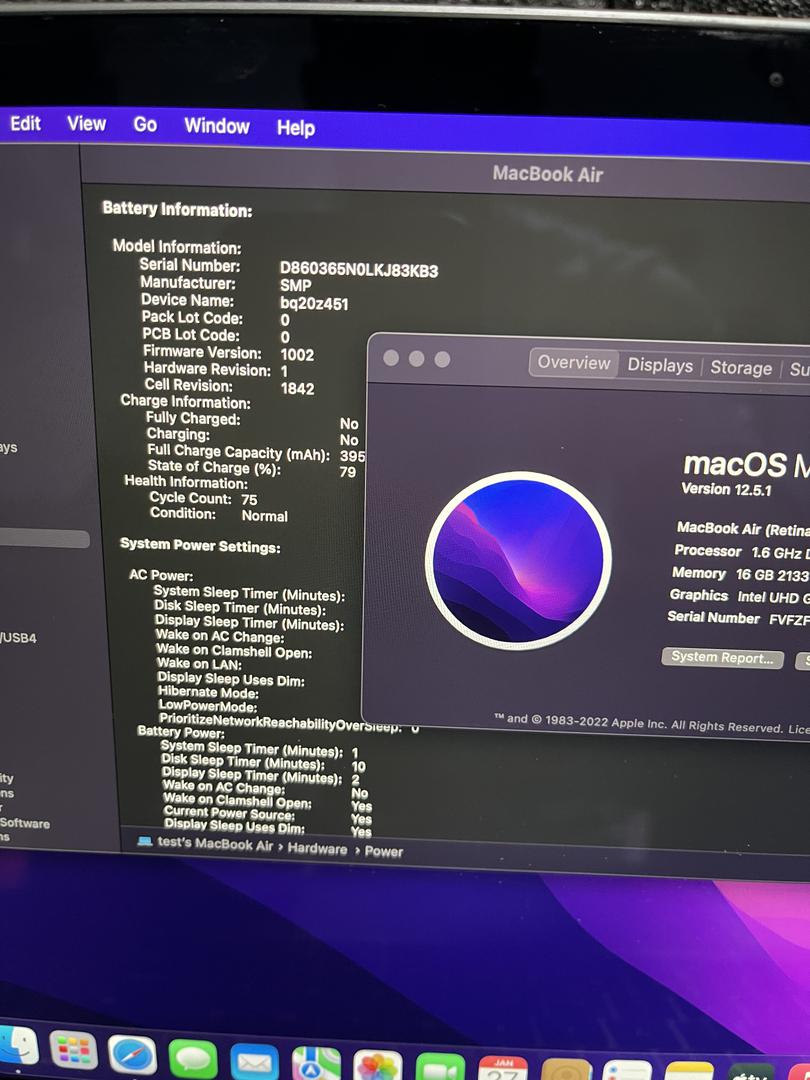This screenshot has height=1080, width=810.
Task: Select the Software item in the sidebar
Action: (x=25, y=823)
